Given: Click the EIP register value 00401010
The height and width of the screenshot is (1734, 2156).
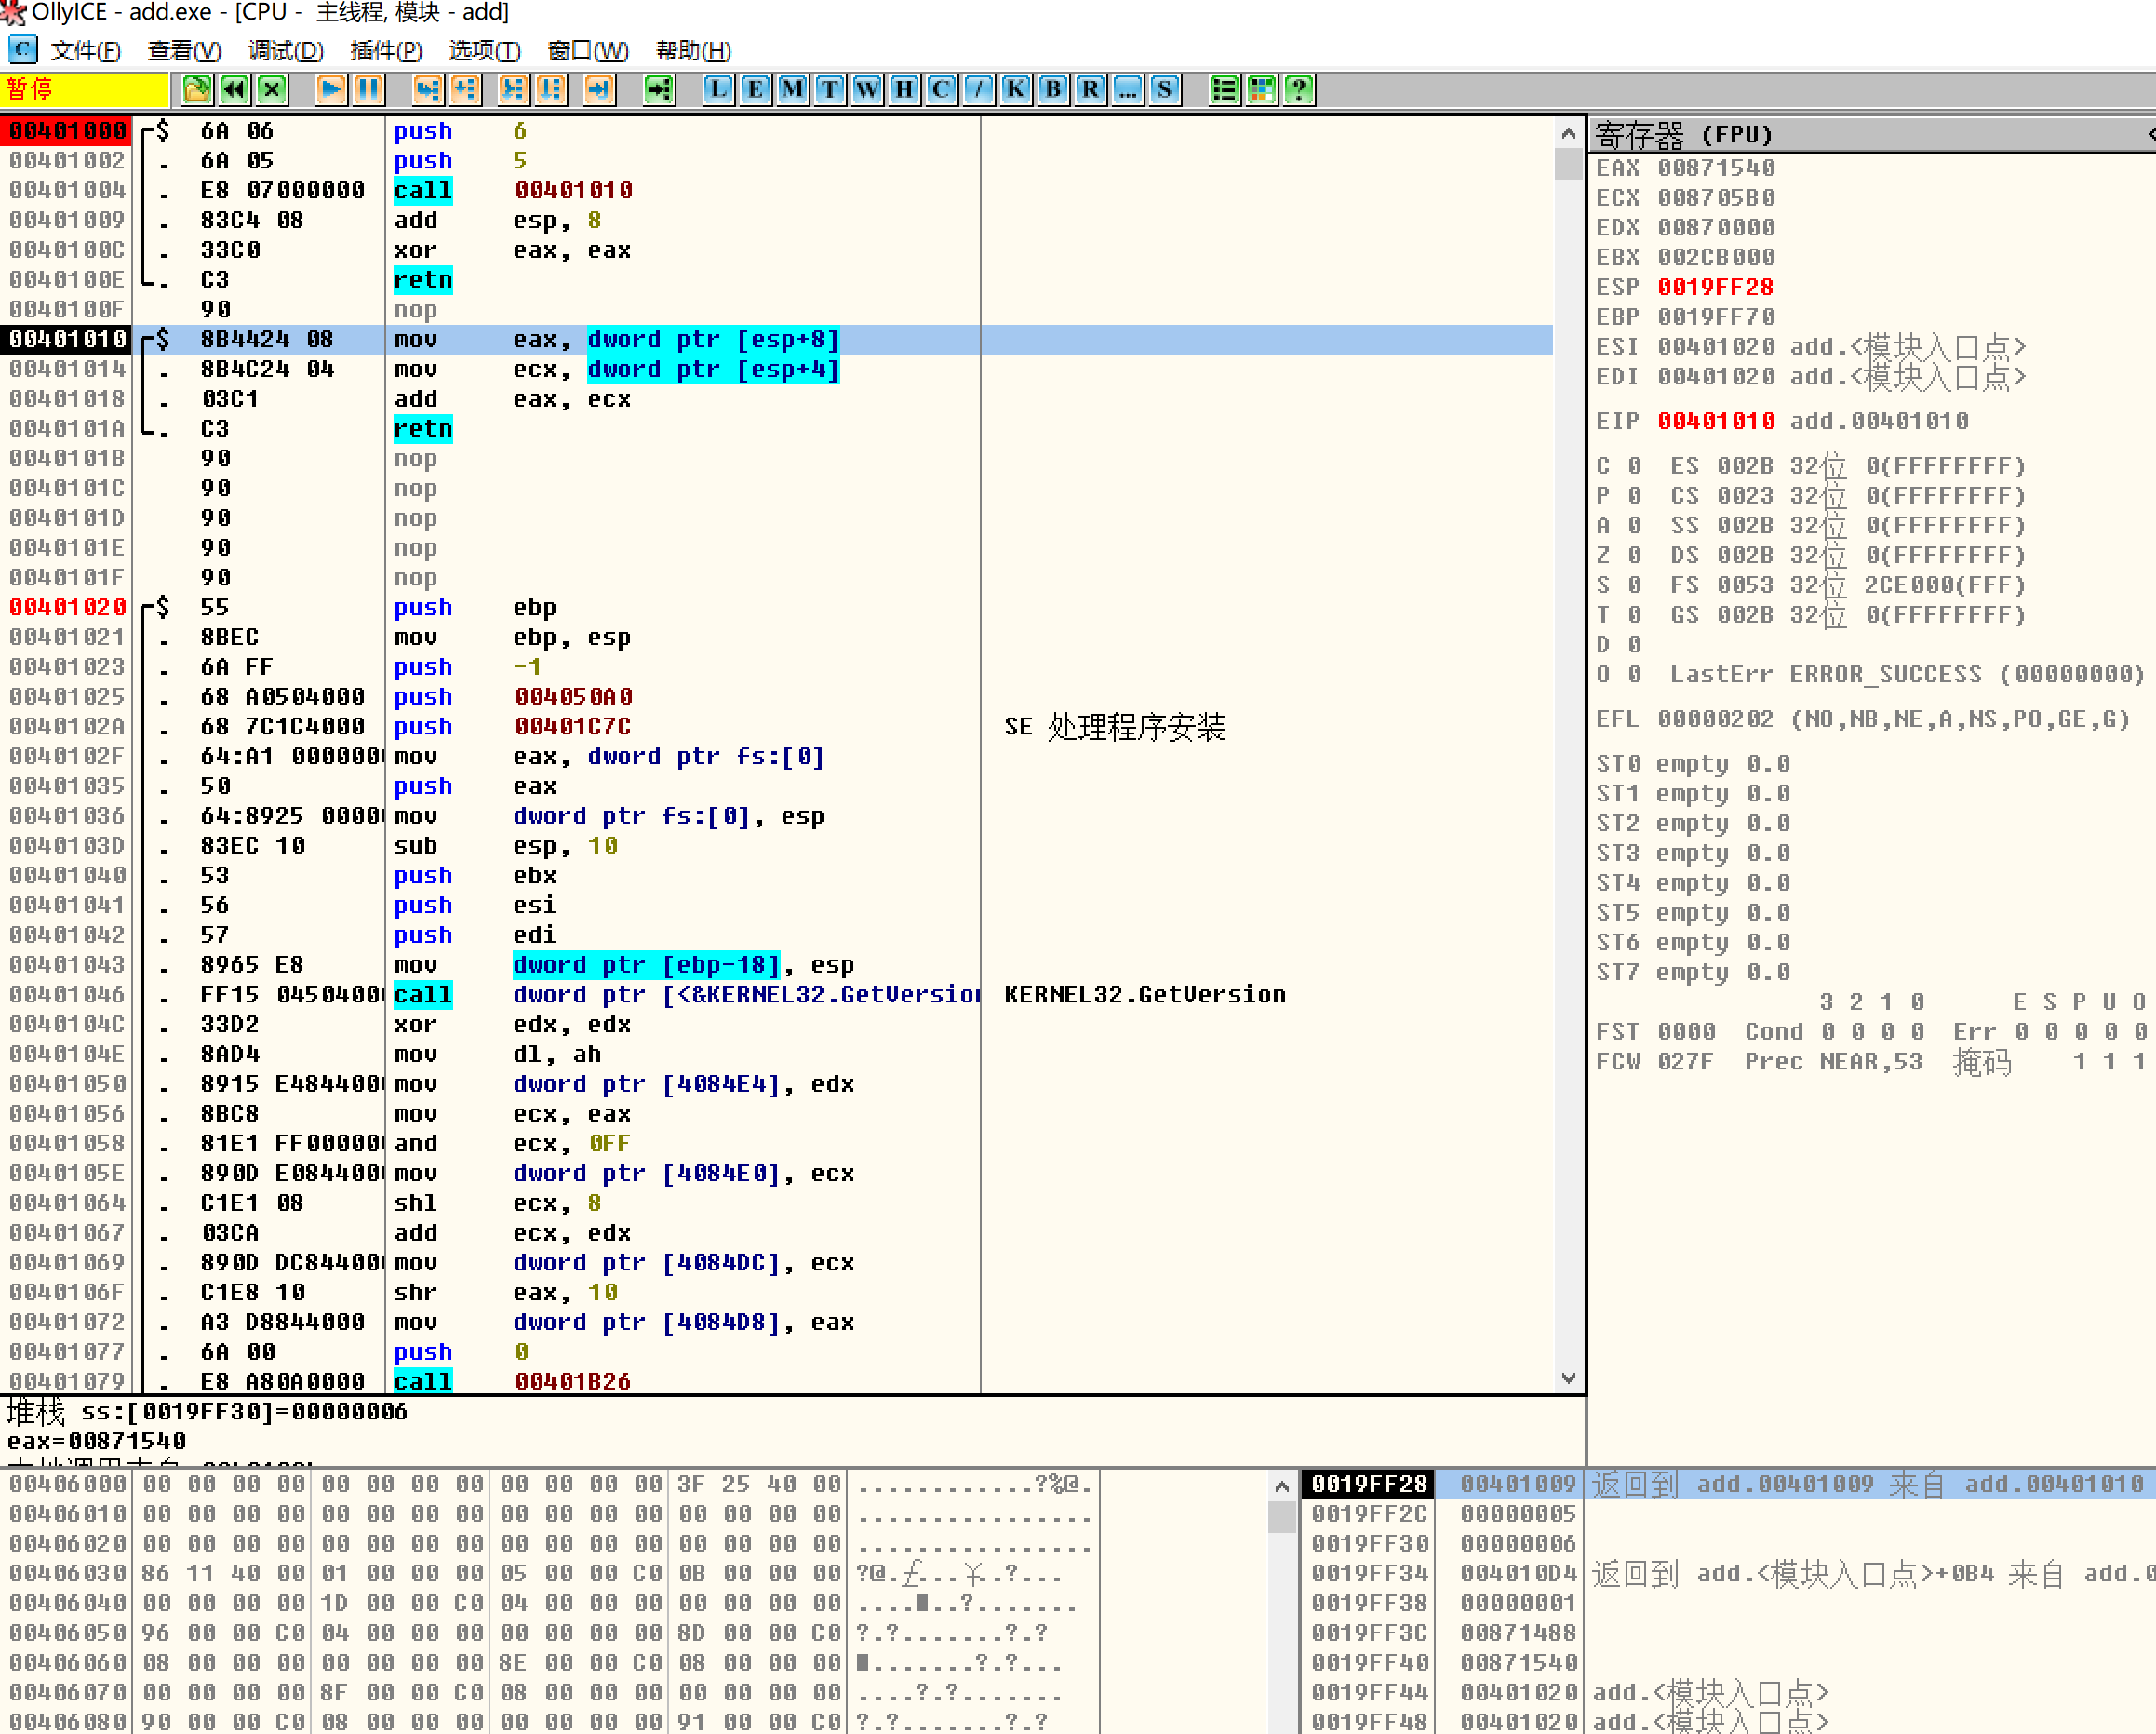Looking at the screenshot, I should [x=1716, y=421].
